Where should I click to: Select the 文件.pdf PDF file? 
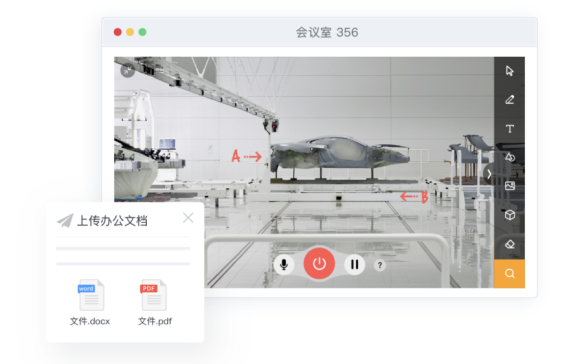point(155,302)
